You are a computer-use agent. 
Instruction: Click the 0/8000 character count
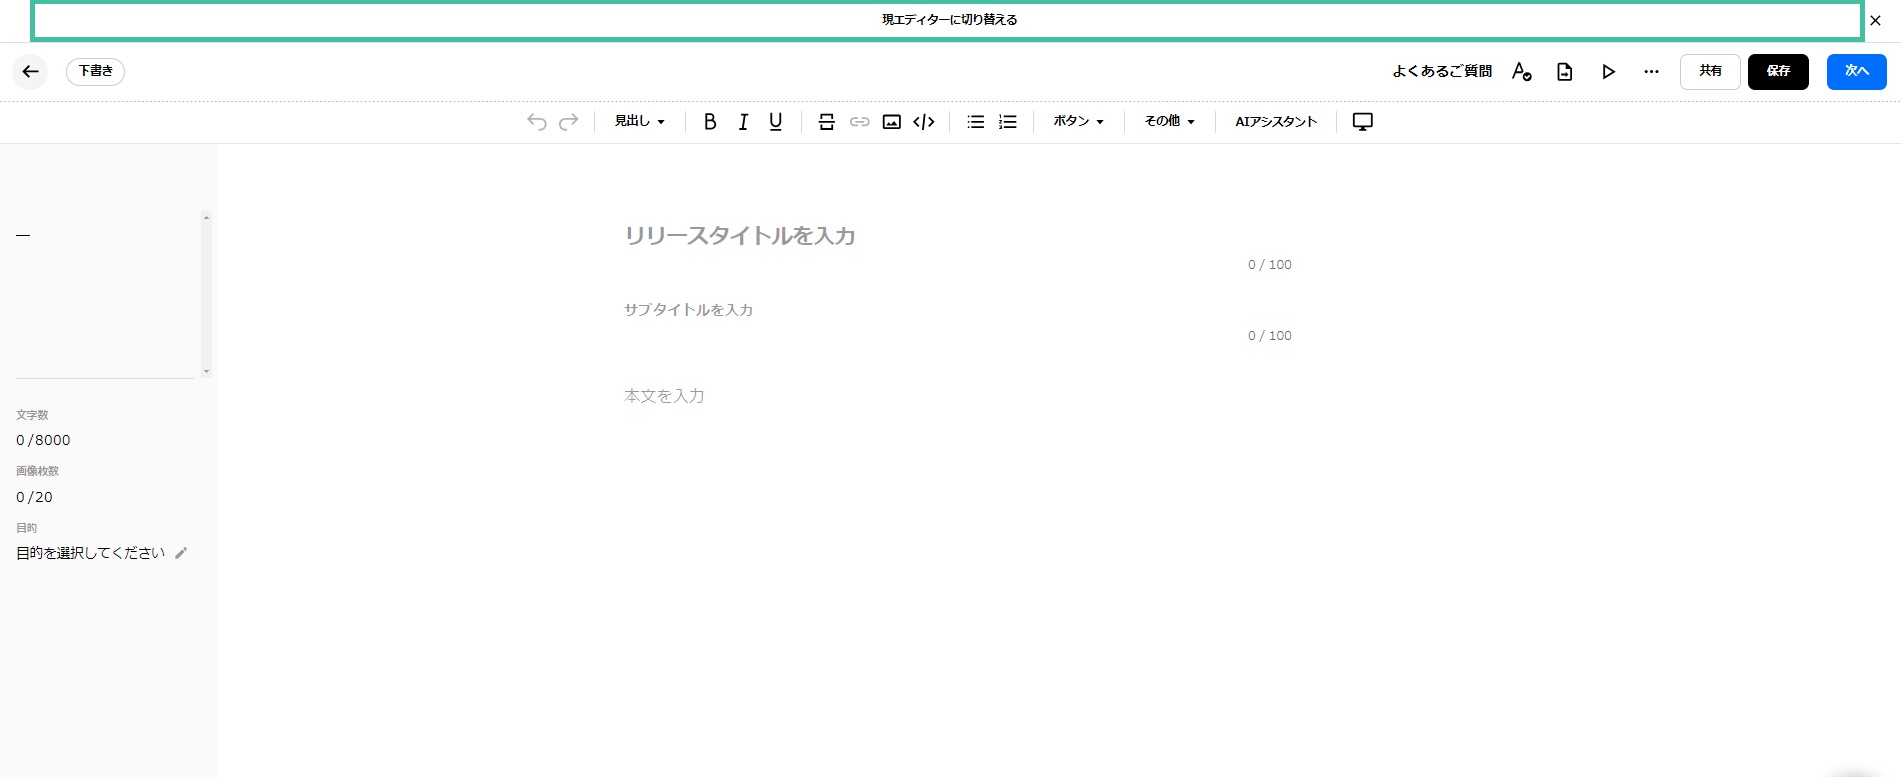coord(43,440)
